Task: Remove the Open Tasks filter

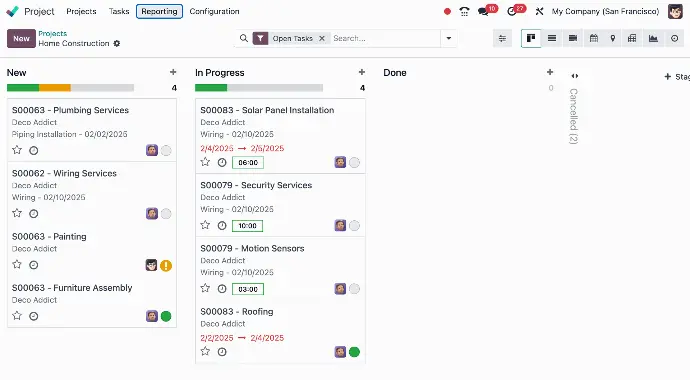Action: click(x=322, y=38)
